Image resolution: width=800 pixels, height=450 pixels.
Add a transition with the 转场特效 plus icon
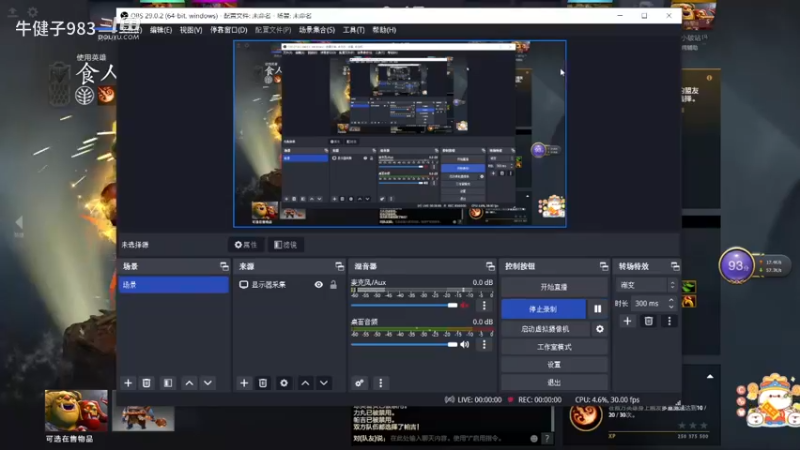click(628, 321)
